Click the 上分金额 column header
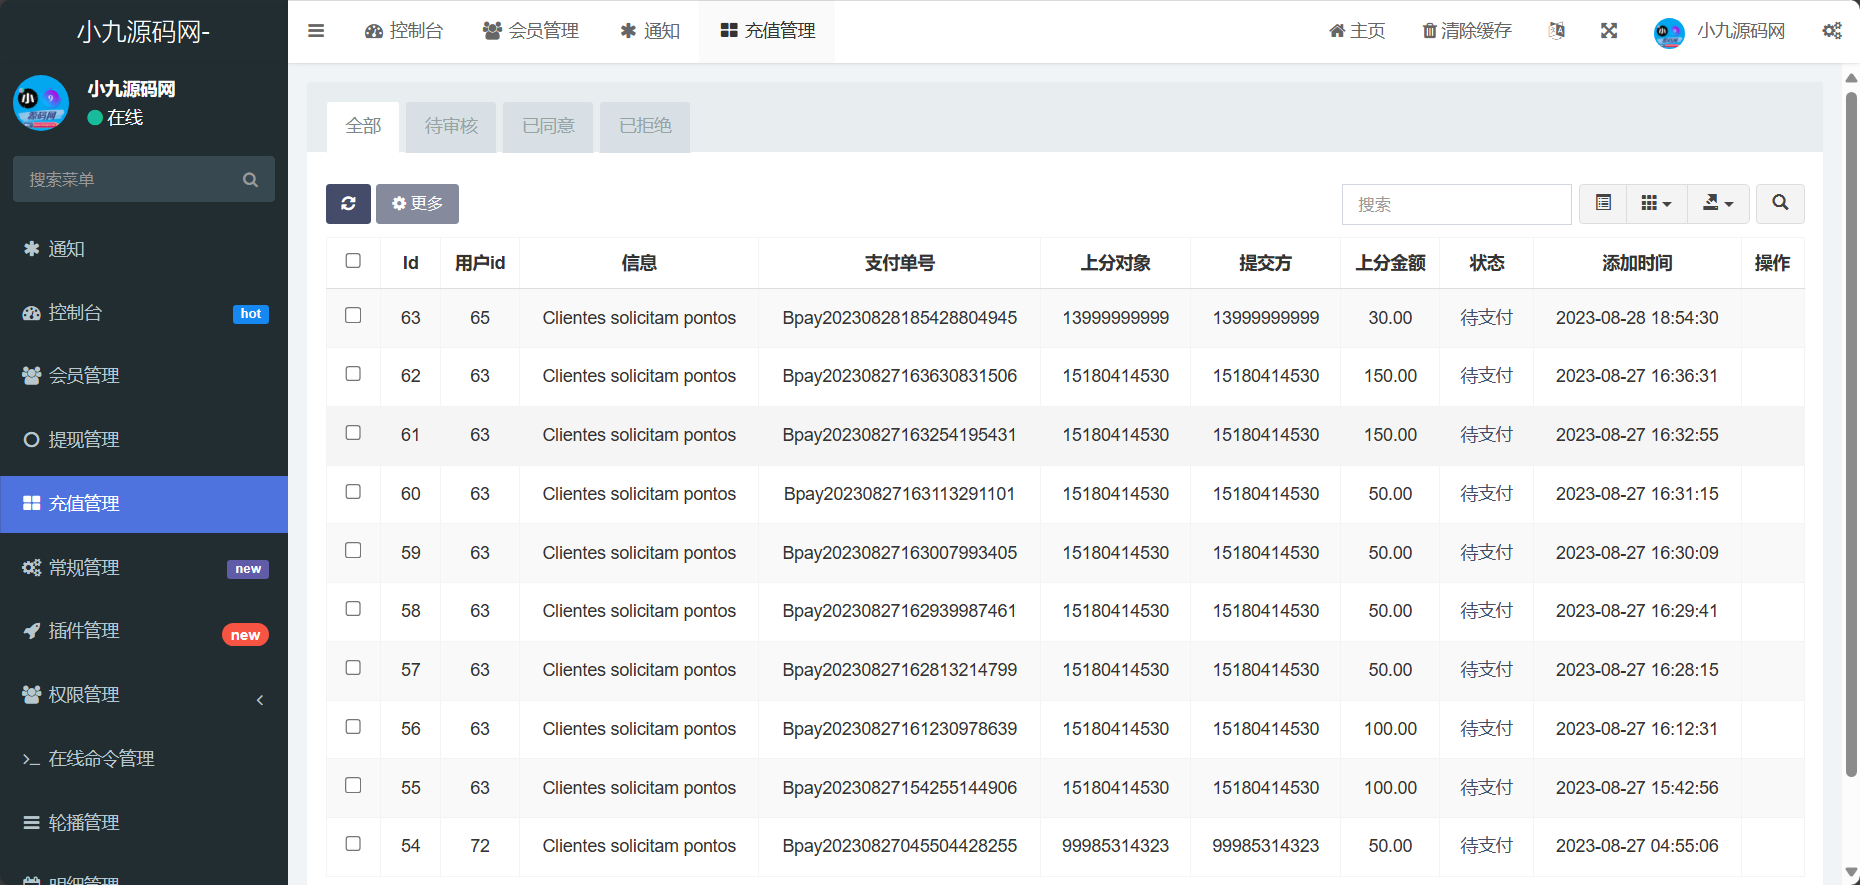This screenshot has width=1860, height=885. pos(1390,263)
